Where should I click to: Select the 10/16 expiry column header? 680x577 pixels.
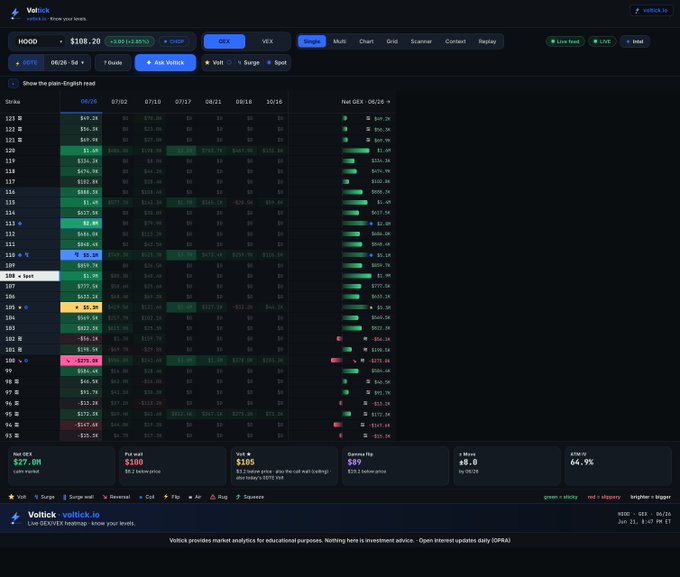click(274, 102)
